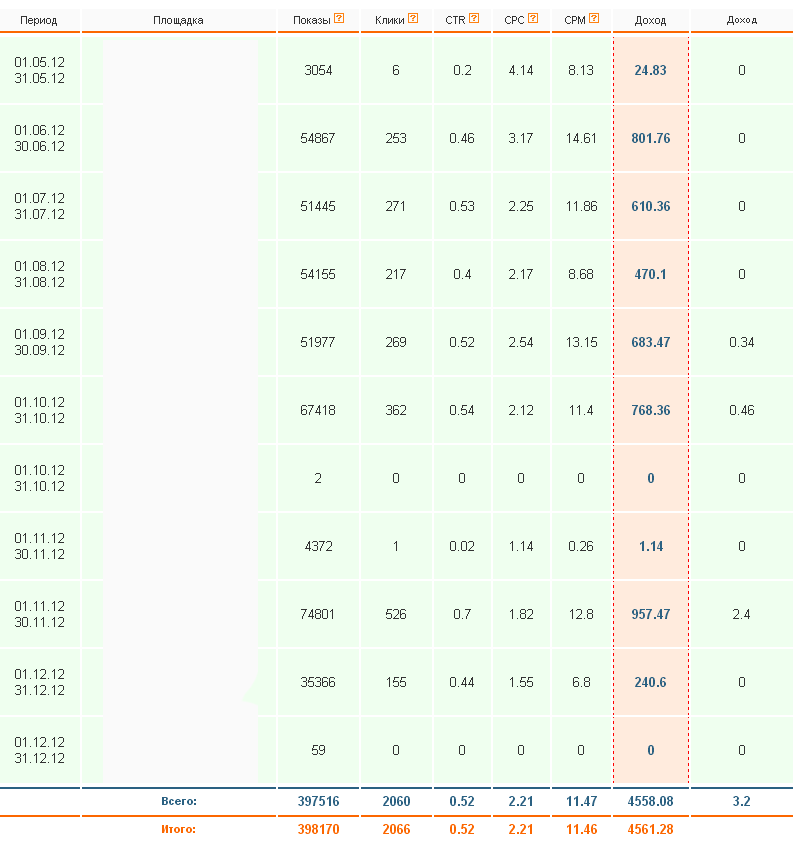This screenshot has width=800, height=850.
Task: Click CTR value 0.7
Action: pos(462,614)
